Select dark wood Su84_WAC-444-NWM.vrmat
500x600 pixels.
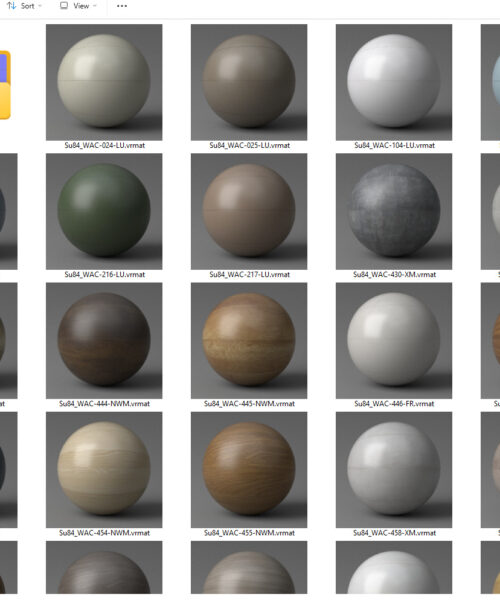coord(104,341)
